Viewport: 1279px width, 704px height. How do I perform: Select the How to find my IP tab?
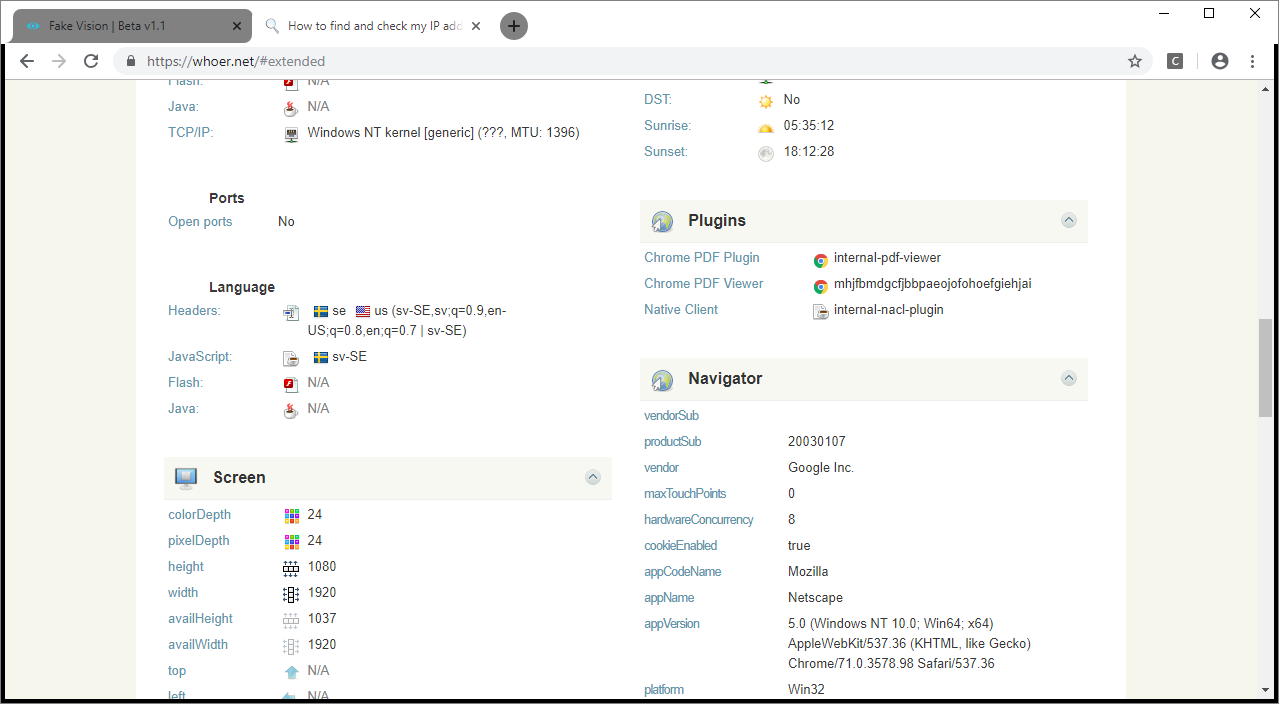375,26
